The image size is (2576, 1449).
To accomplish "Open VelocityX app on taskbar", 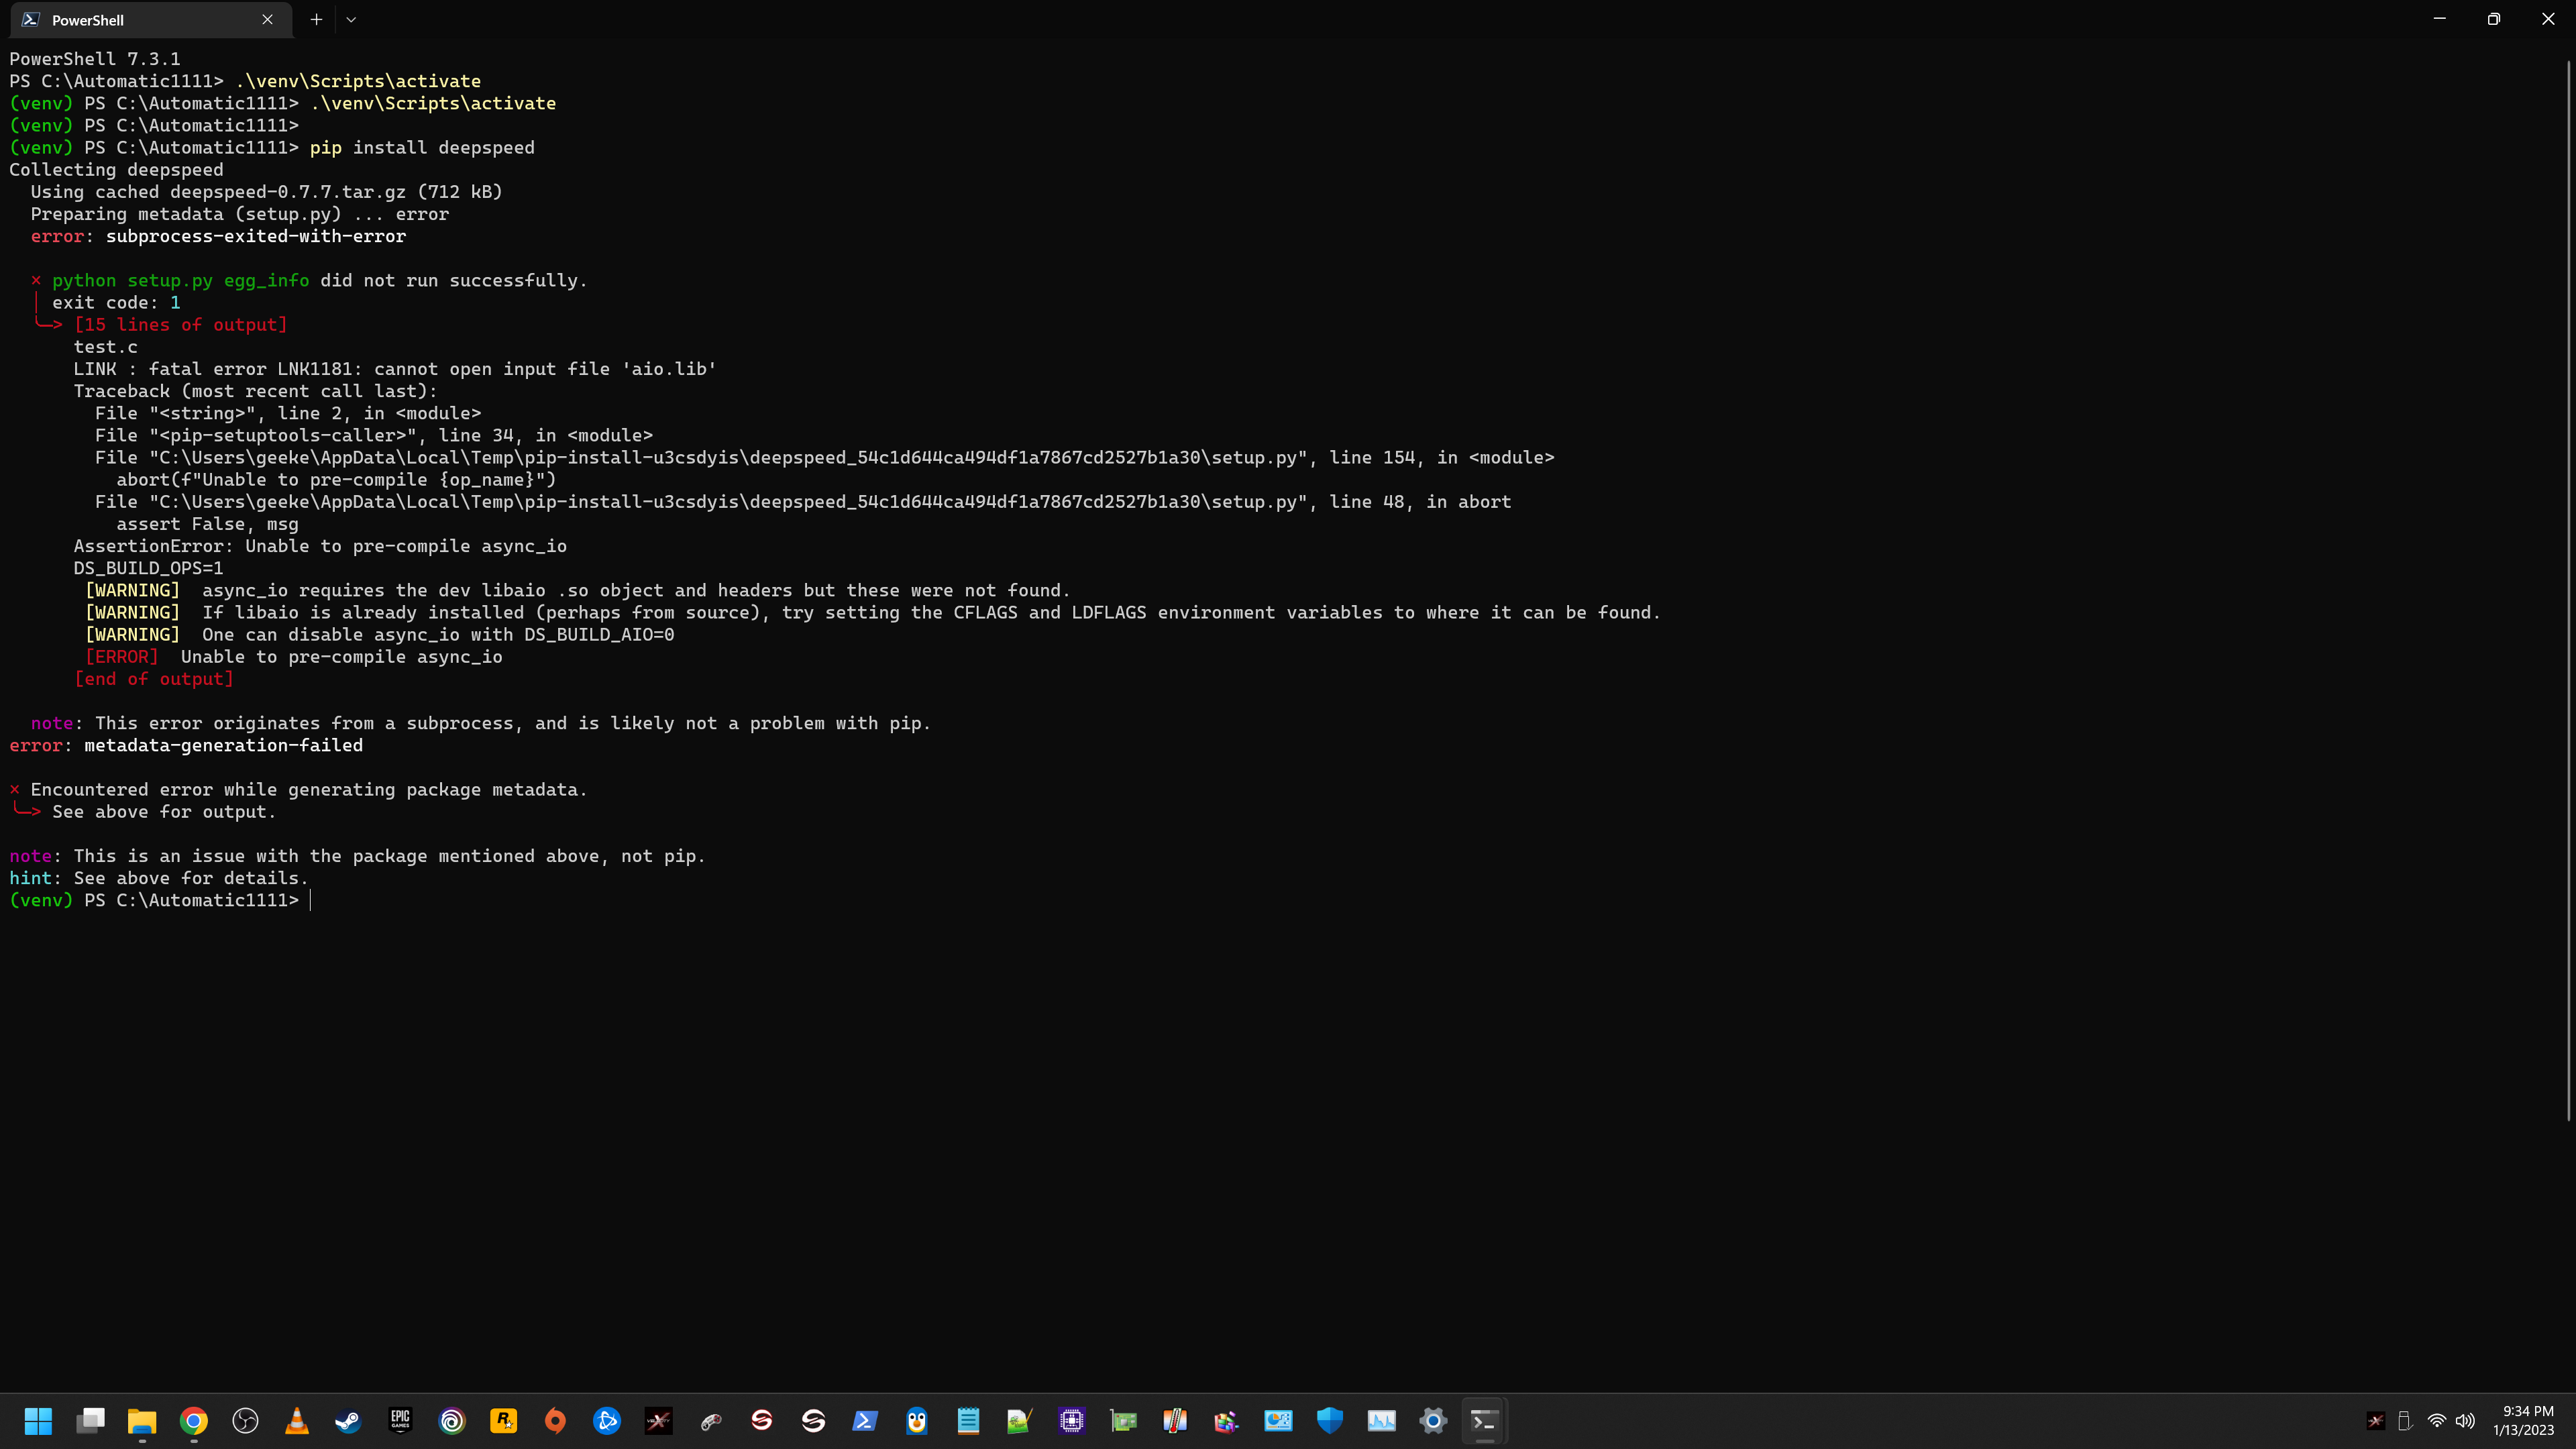I will [x=659, y=1421].
